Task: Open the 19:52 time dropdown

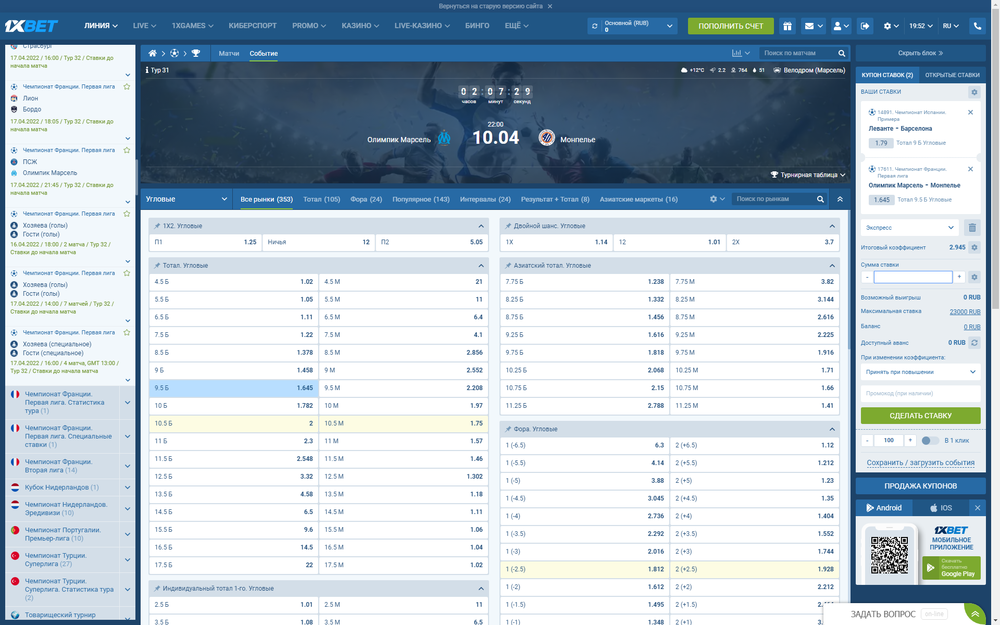Action: coord(921,26)
